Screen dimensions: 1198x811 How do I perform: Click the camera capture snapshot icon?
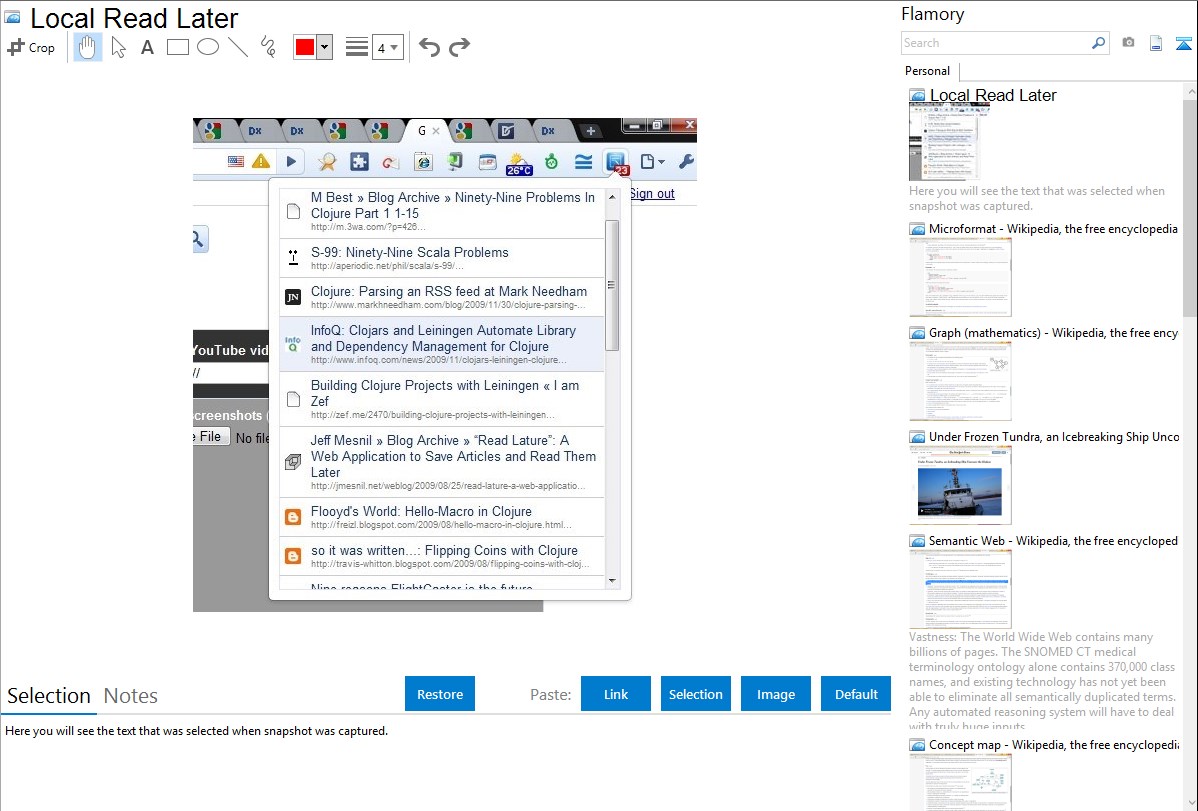(1128, 43)
